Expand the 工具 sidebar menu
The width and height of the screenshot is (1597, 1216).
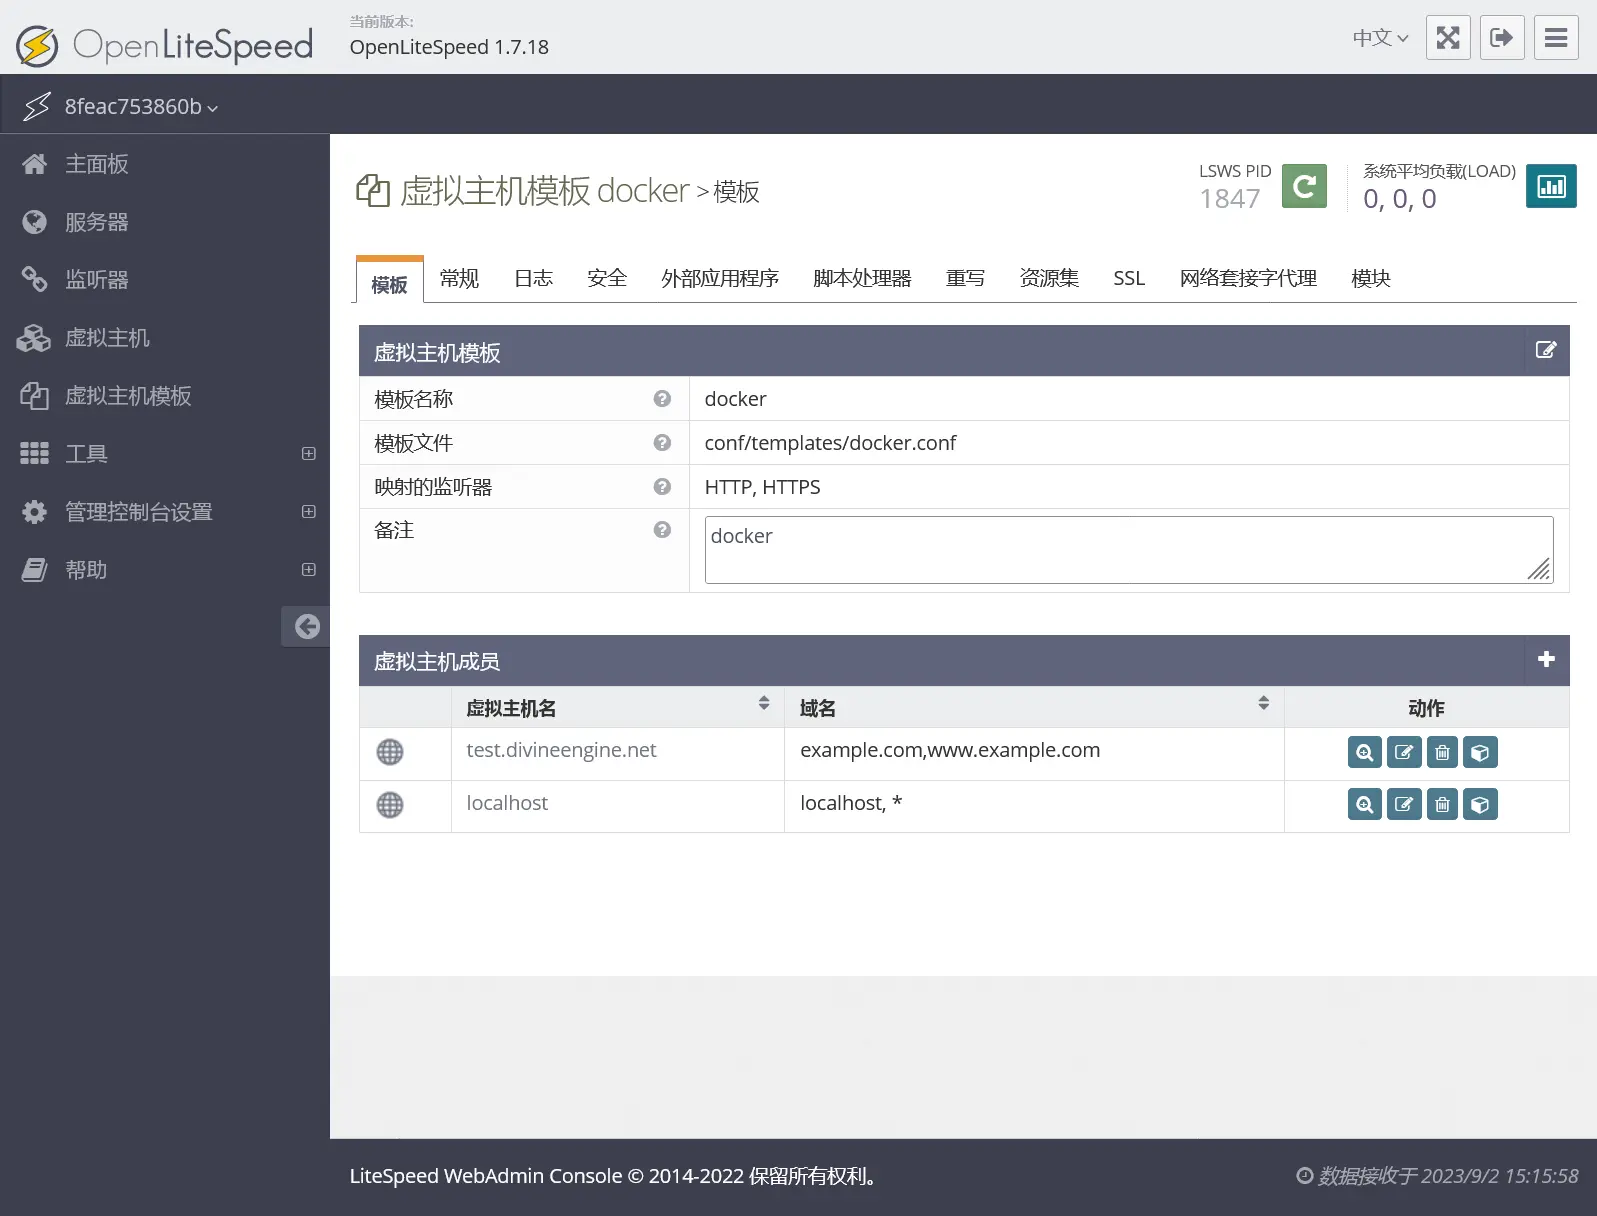click(309, 454)
